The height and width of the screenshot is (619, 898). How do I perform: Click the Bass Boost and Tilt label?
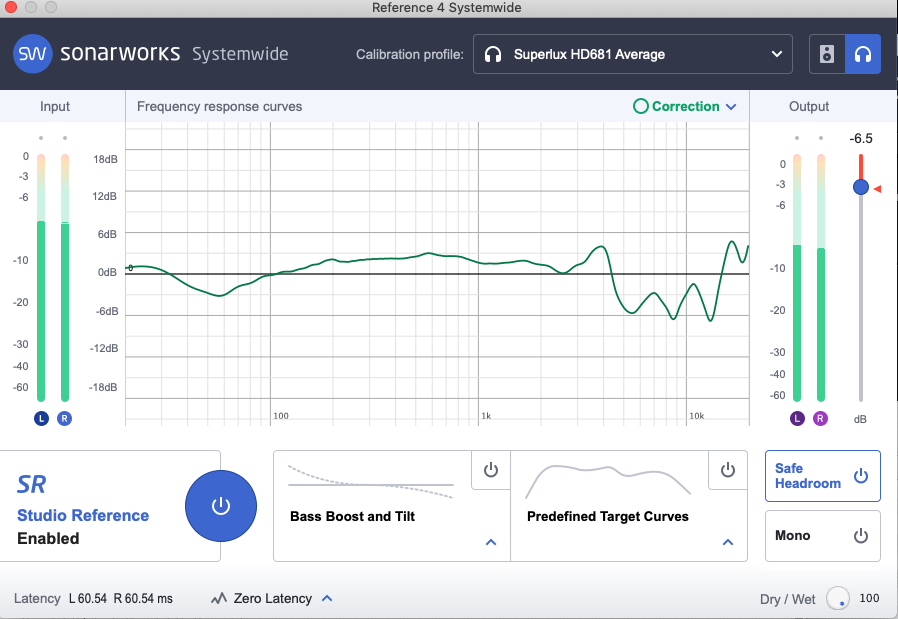point(352,517)
